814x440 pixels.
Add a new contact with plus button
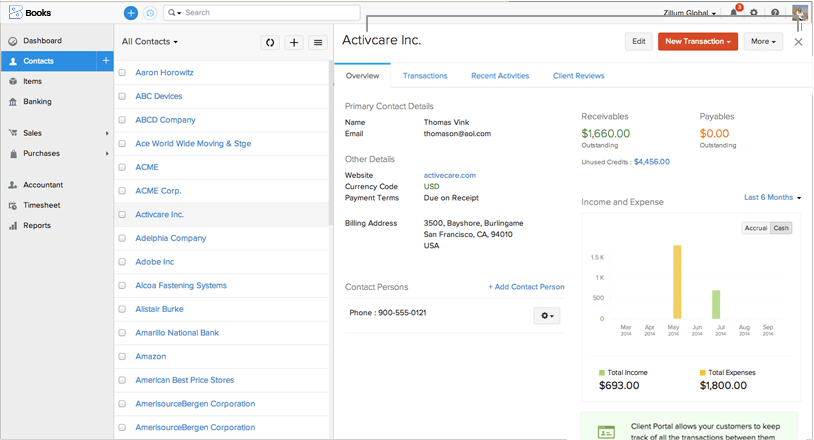click(x=294, y=42)
